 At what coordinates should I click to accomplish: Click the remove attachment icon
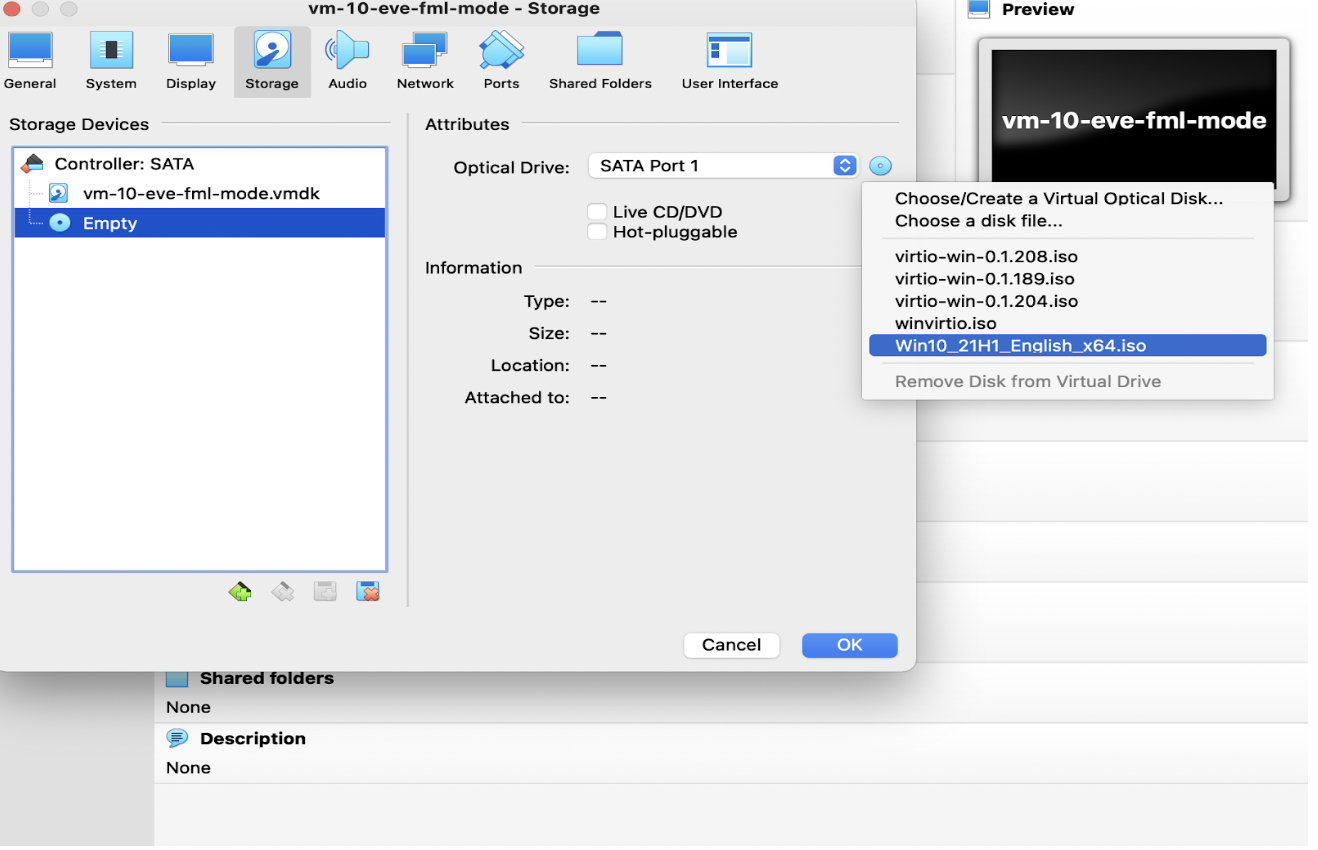[x=368, y=592]
